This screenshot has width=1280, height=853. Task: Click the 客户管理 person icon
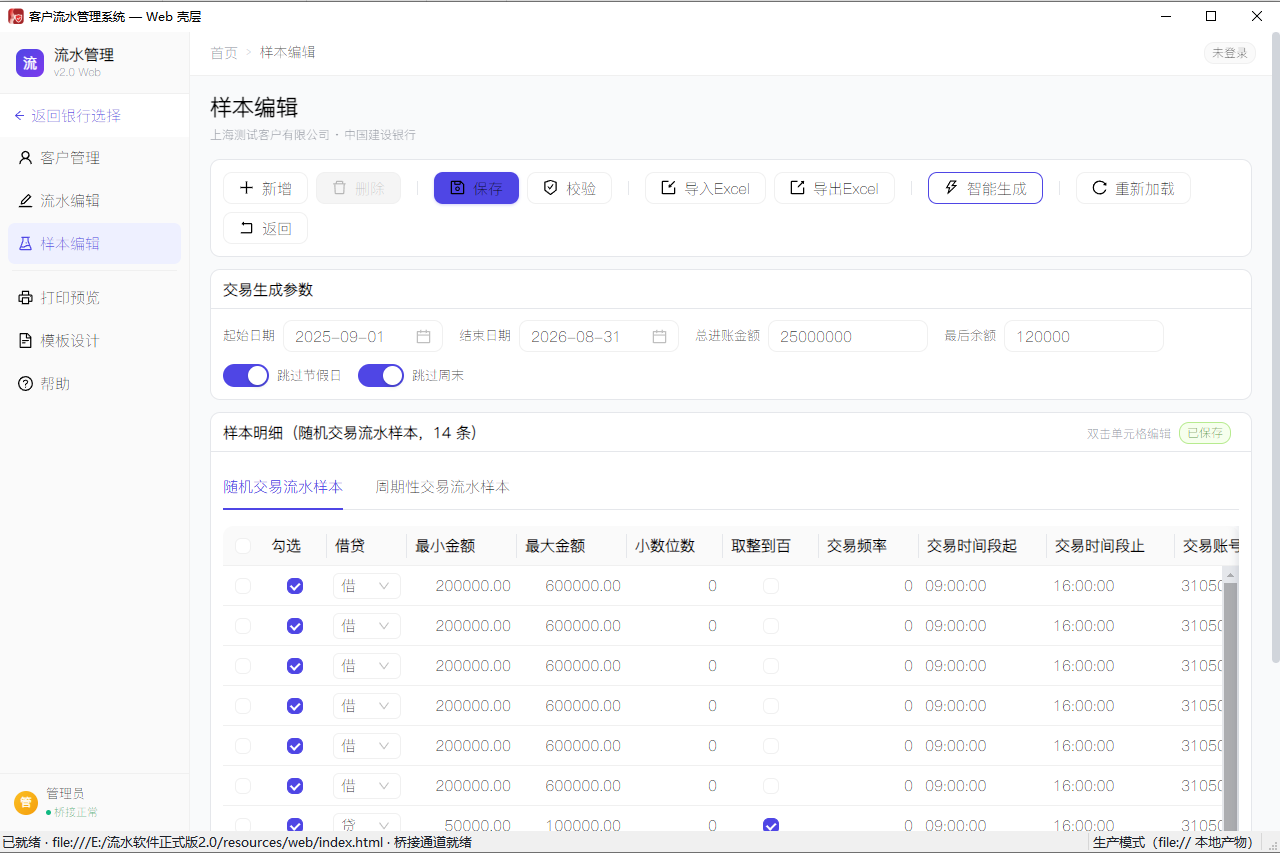coord(26,158)
